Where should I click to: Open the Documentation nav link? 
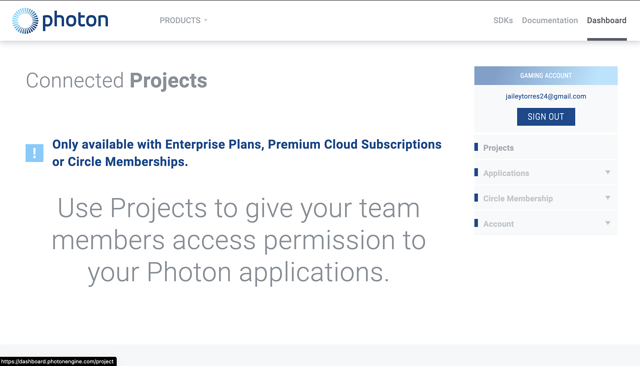[x=550, y=20]
